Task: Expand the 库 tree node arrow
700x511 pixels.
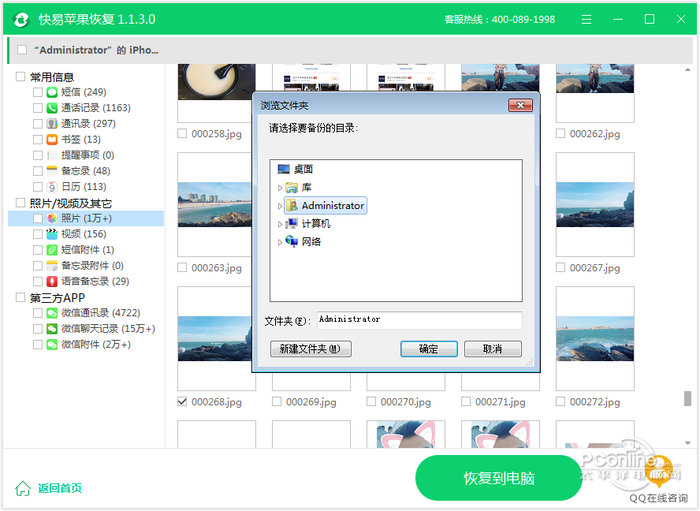Action: coord(280,188)
